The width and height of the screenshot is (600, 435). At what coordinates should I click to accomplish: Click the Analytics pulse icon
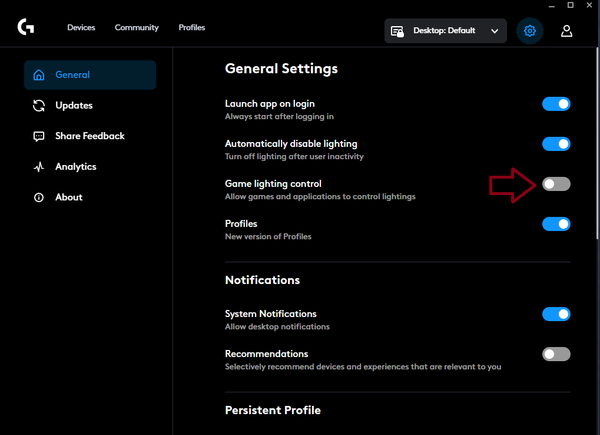[39, 167]
